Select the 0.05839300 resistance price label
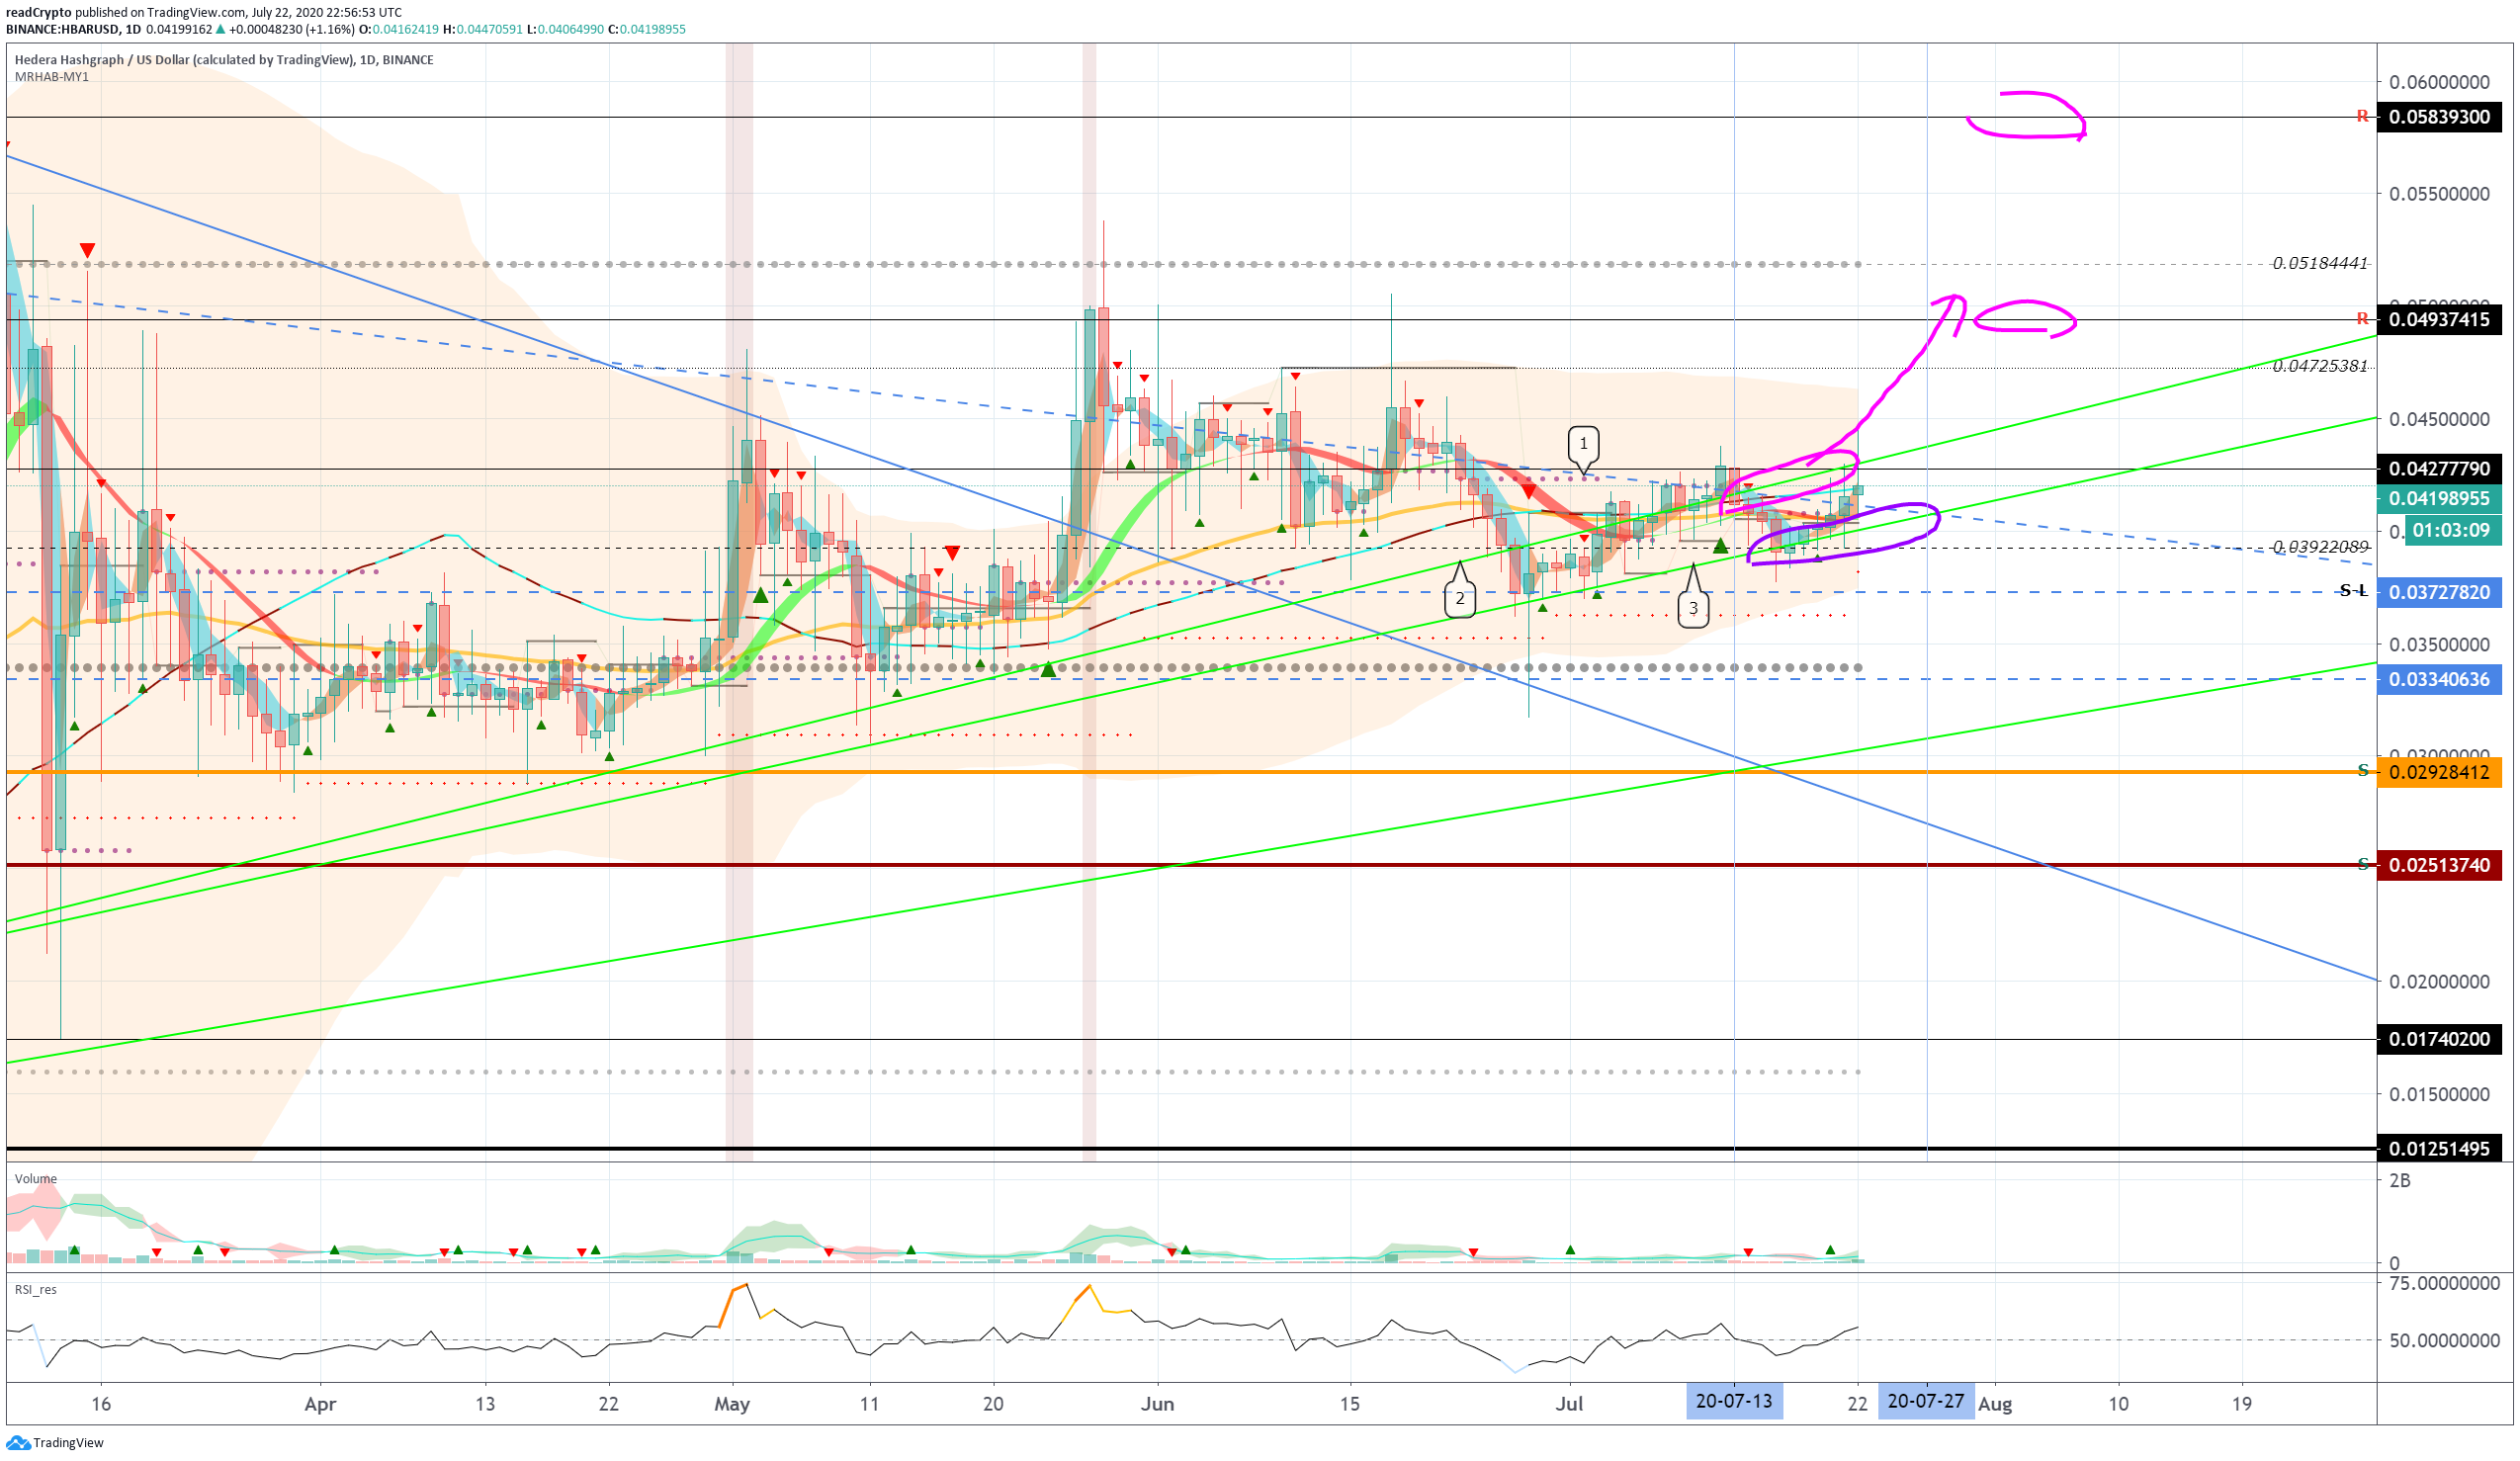The width and height of the screenshot is (2520, 1461). coord(2439,117)
